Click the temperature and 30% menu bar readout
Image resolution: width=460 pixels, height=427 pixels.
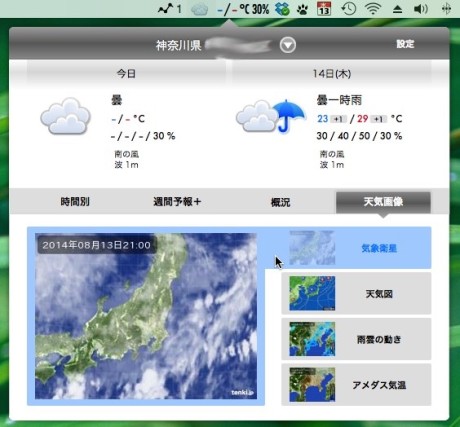[x=243, y=9]
